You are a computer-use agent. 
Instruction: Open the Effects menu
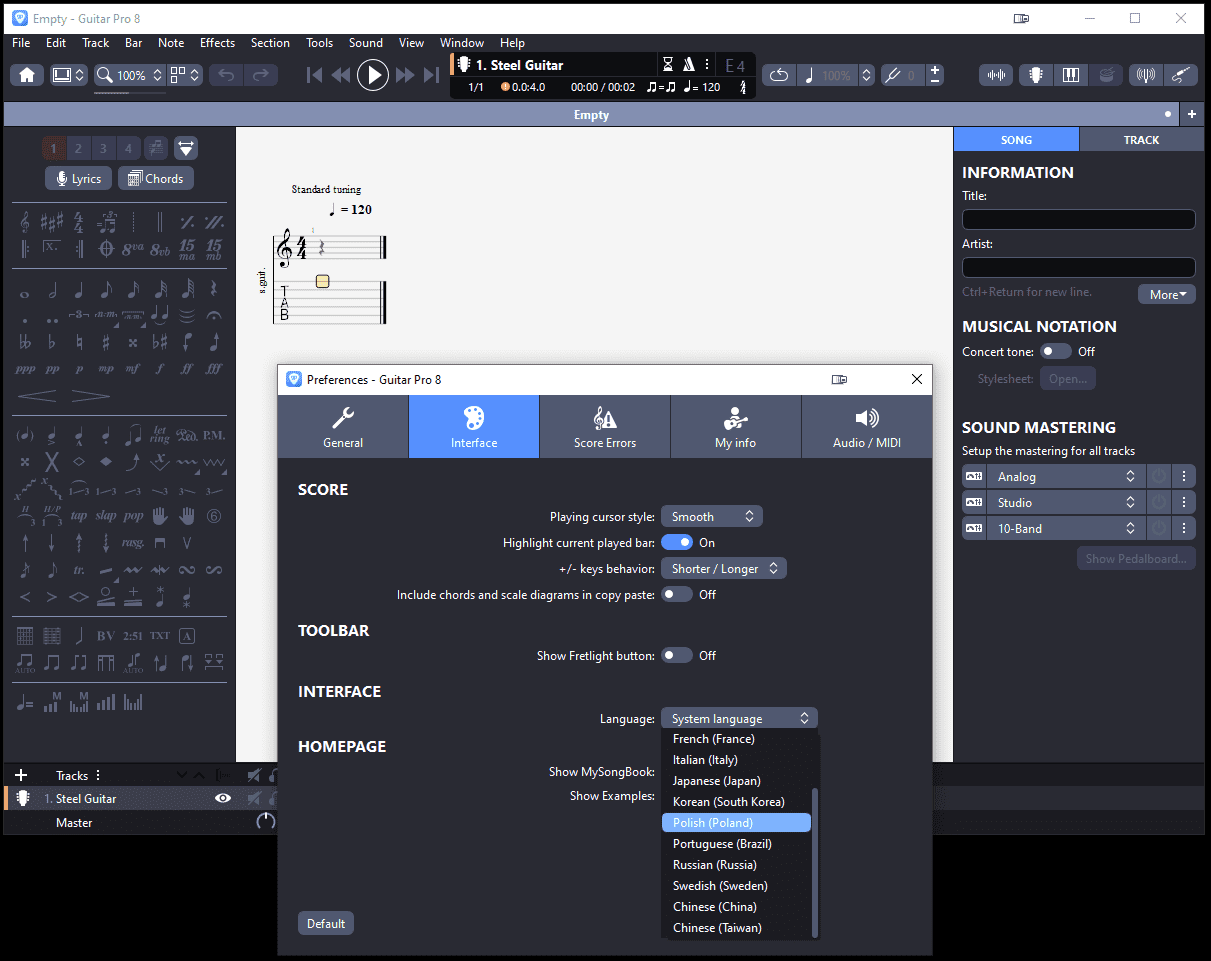217,43
